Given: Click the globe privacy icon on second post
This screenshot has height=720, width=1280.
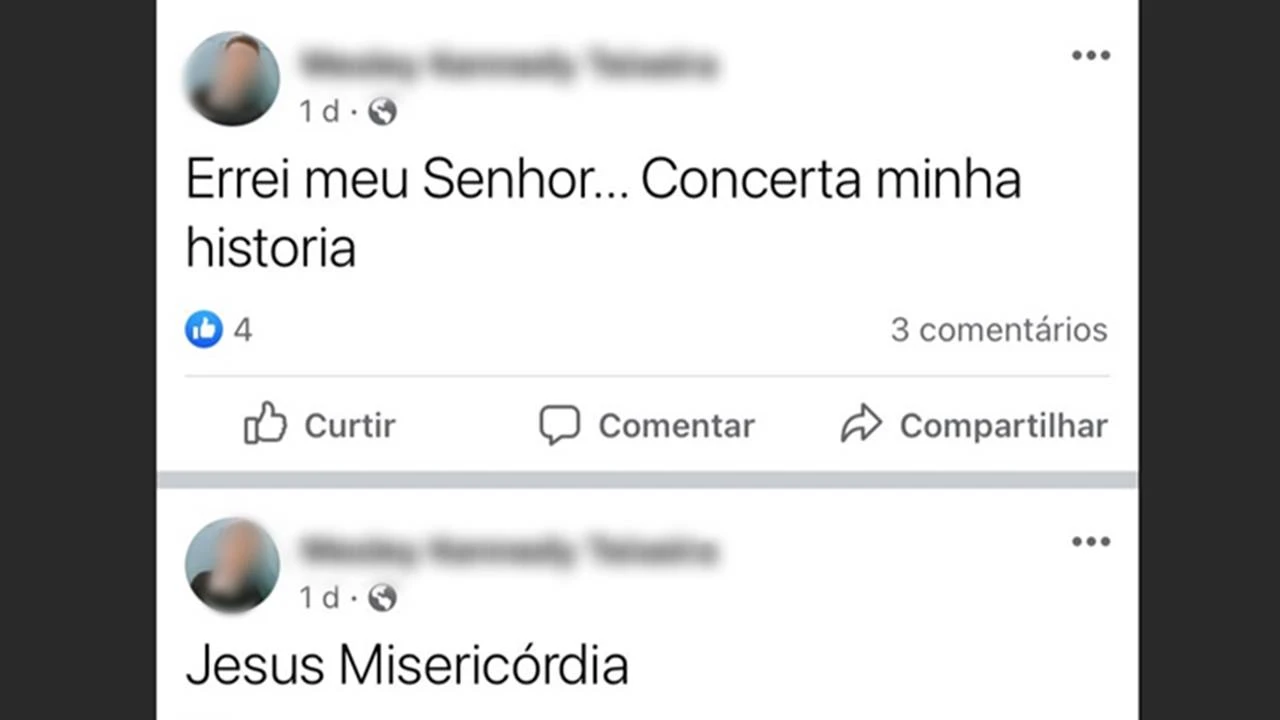Looking at the screenshot, I should pyautogui.click(x=382, y=598).
